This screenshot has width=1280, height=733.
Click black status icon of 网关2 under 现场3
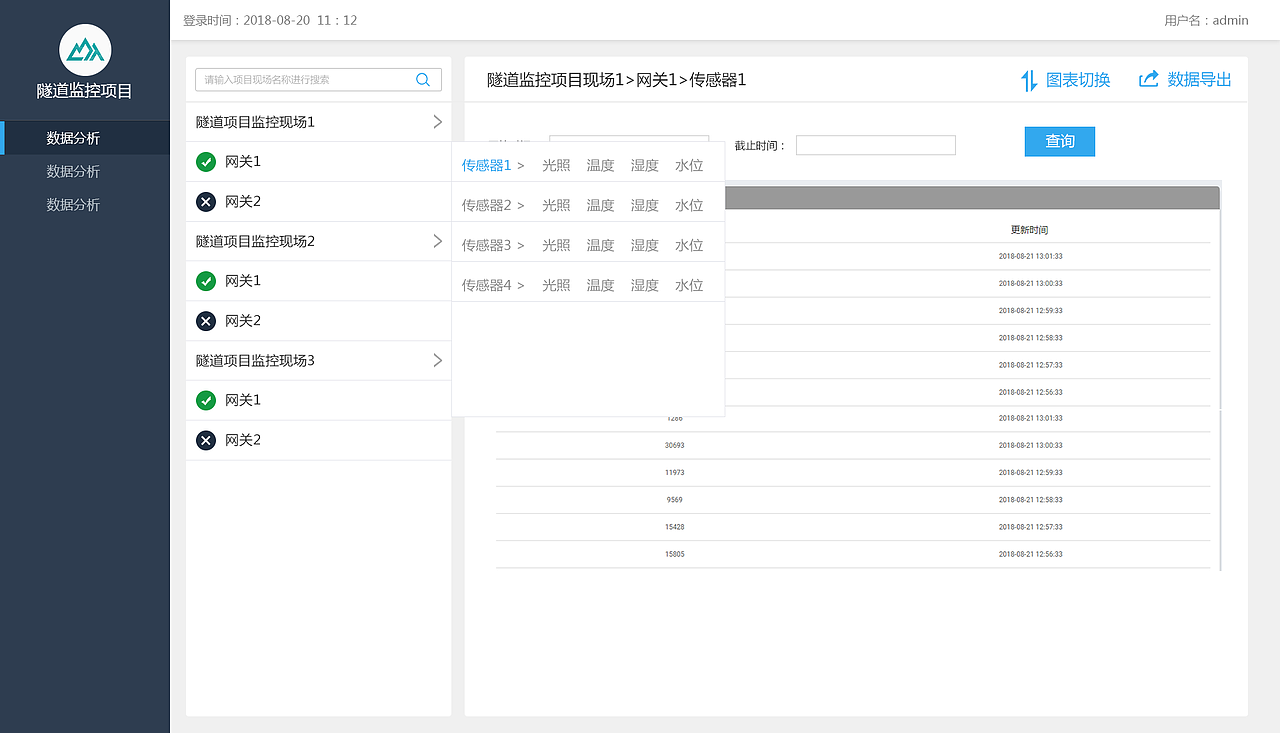(205, 440)
